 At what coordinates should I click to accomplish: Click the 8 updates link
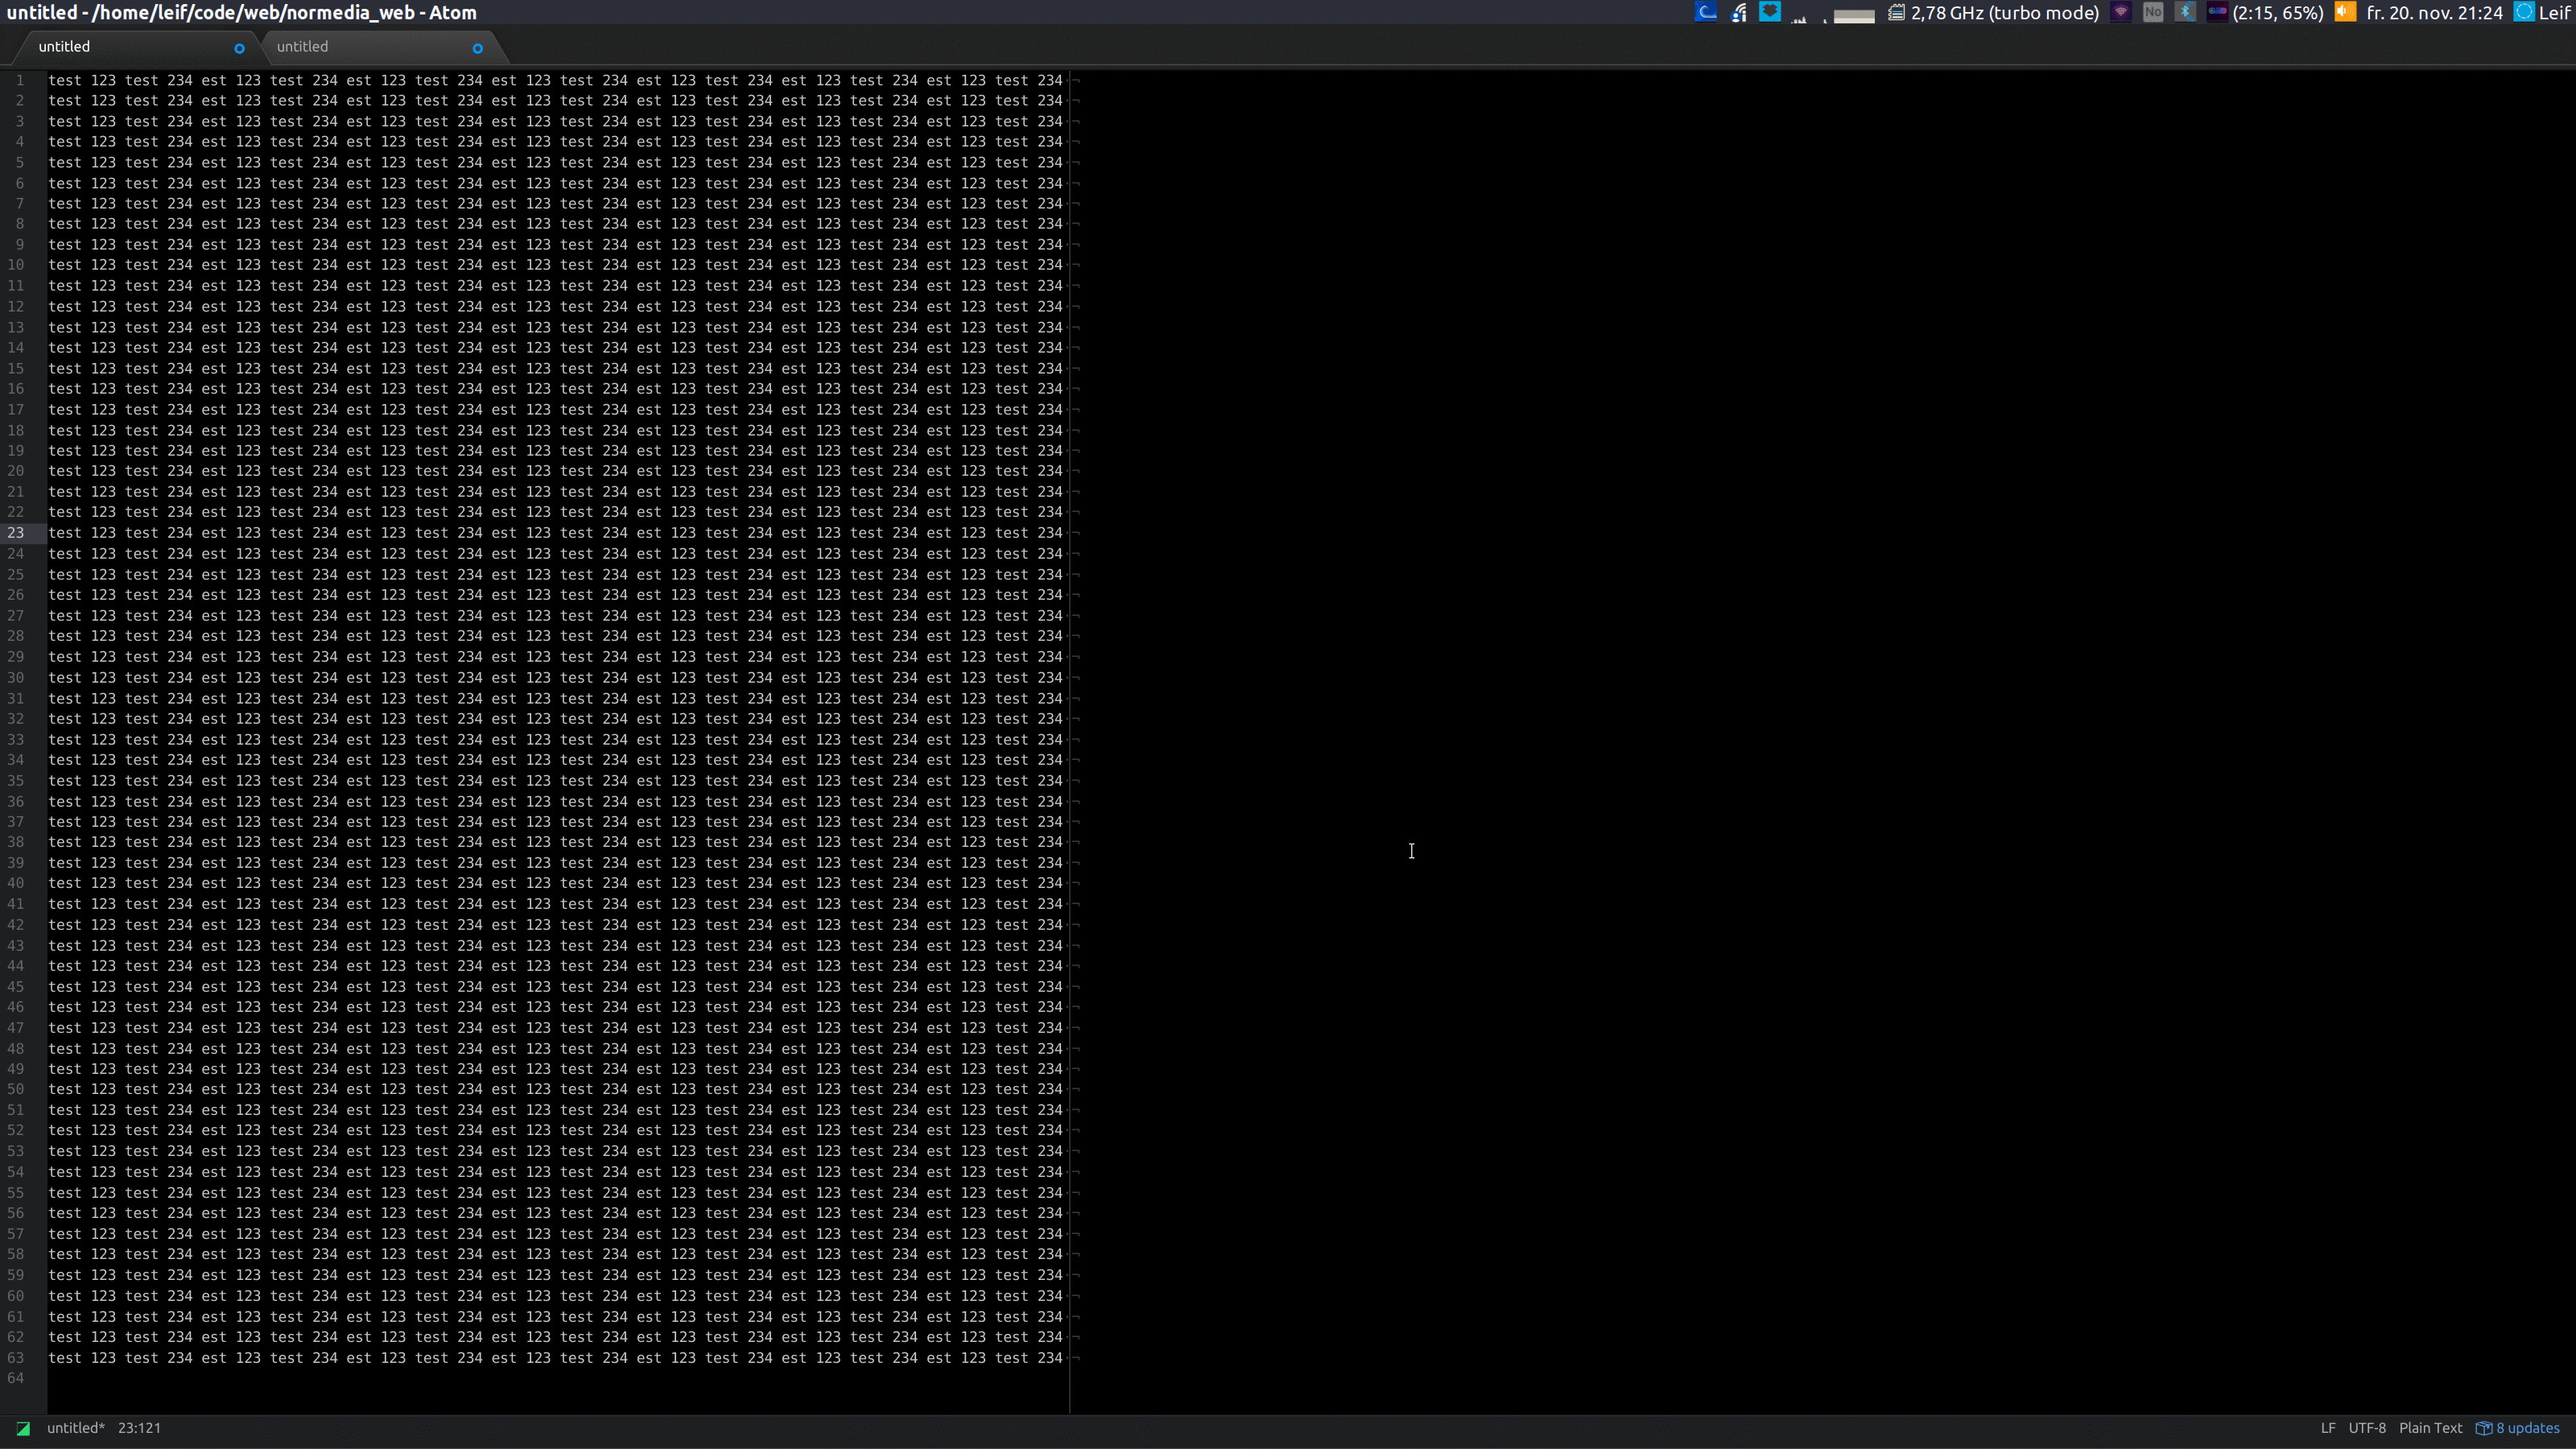coord(2527,1428)
